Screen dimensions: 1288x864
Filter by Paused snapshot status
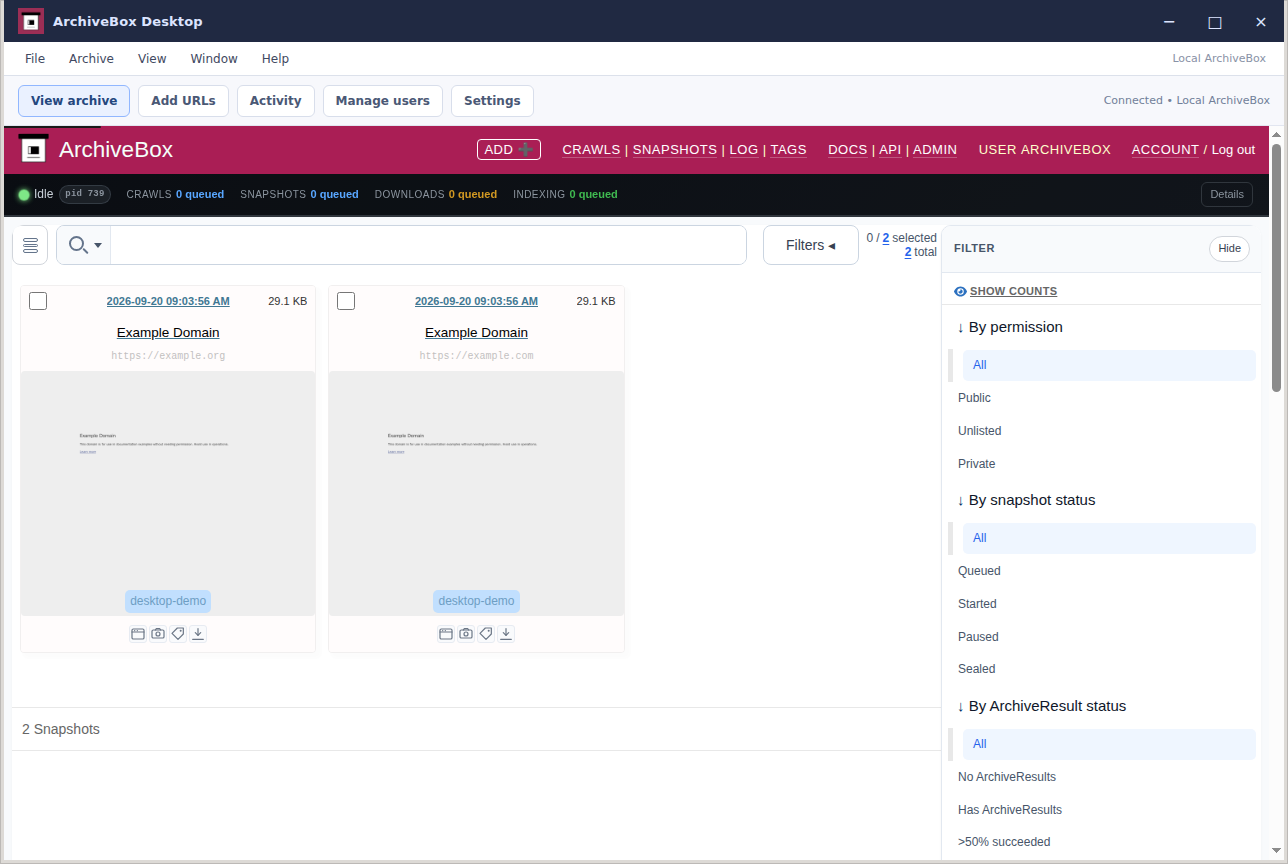click(x=978, y=637)
